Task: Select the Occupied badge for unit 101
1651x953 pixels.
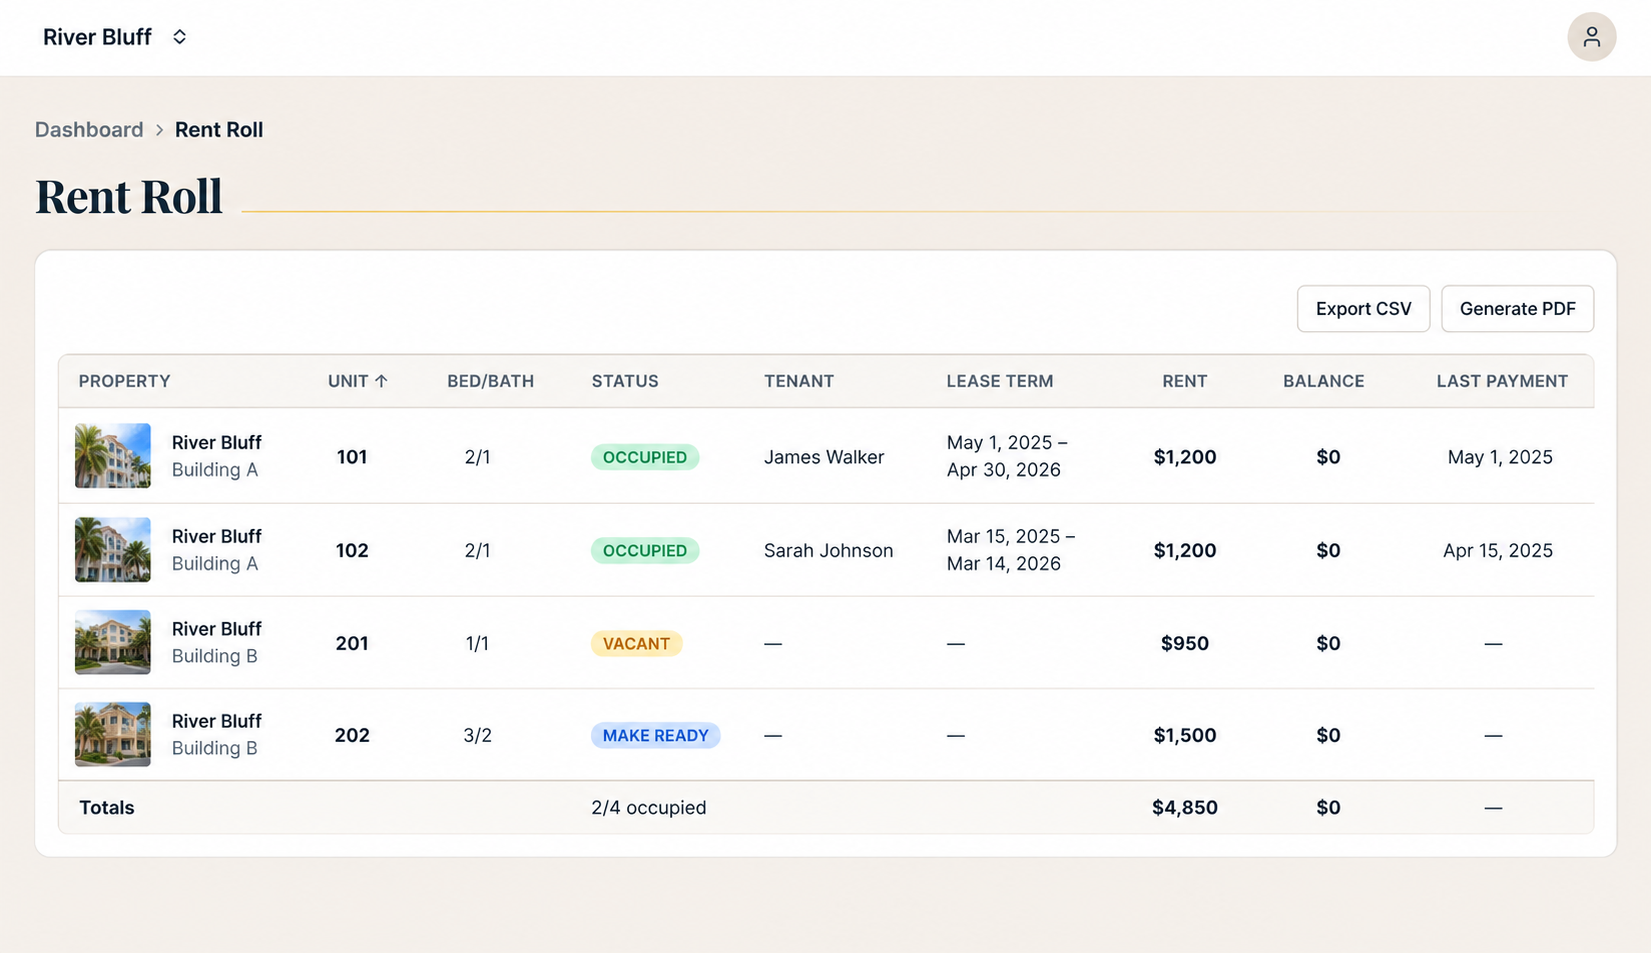Action: tap(645, 457)
